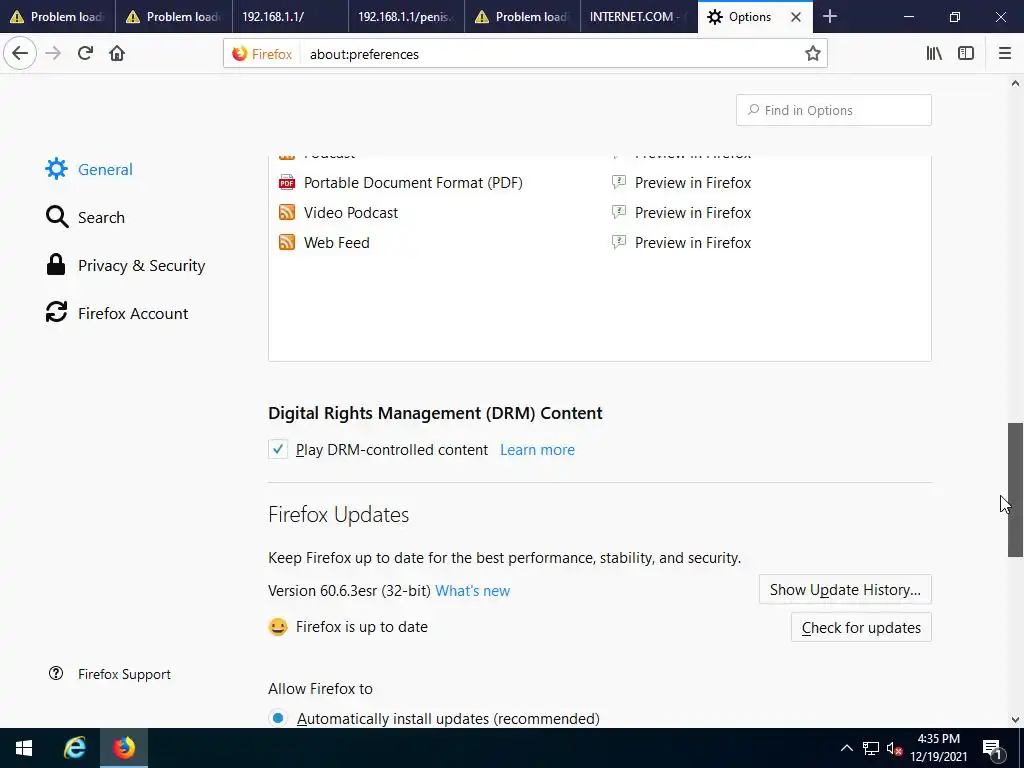Open the Firefox Account category
Image resolution: width=1024 pixels, height=768 pixels.
tap(117, 313)
